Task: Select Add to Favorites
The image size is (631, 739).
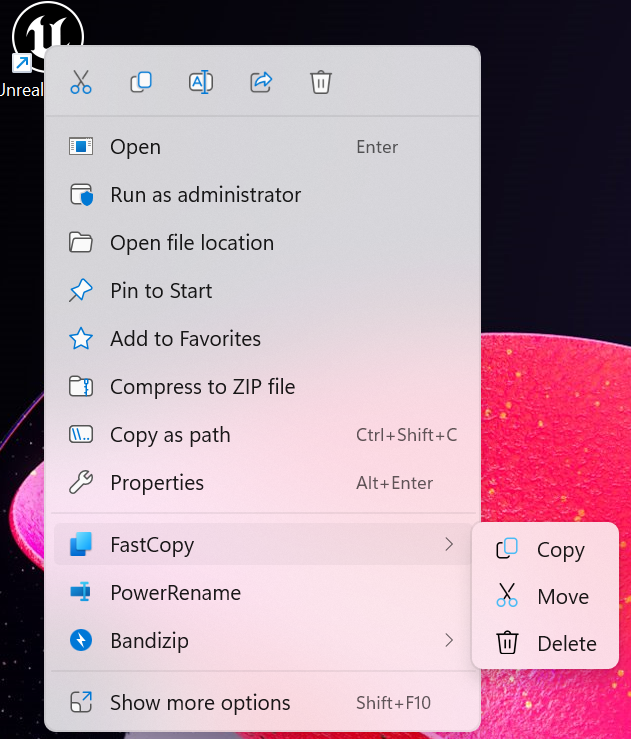Action: coord(264,339)
